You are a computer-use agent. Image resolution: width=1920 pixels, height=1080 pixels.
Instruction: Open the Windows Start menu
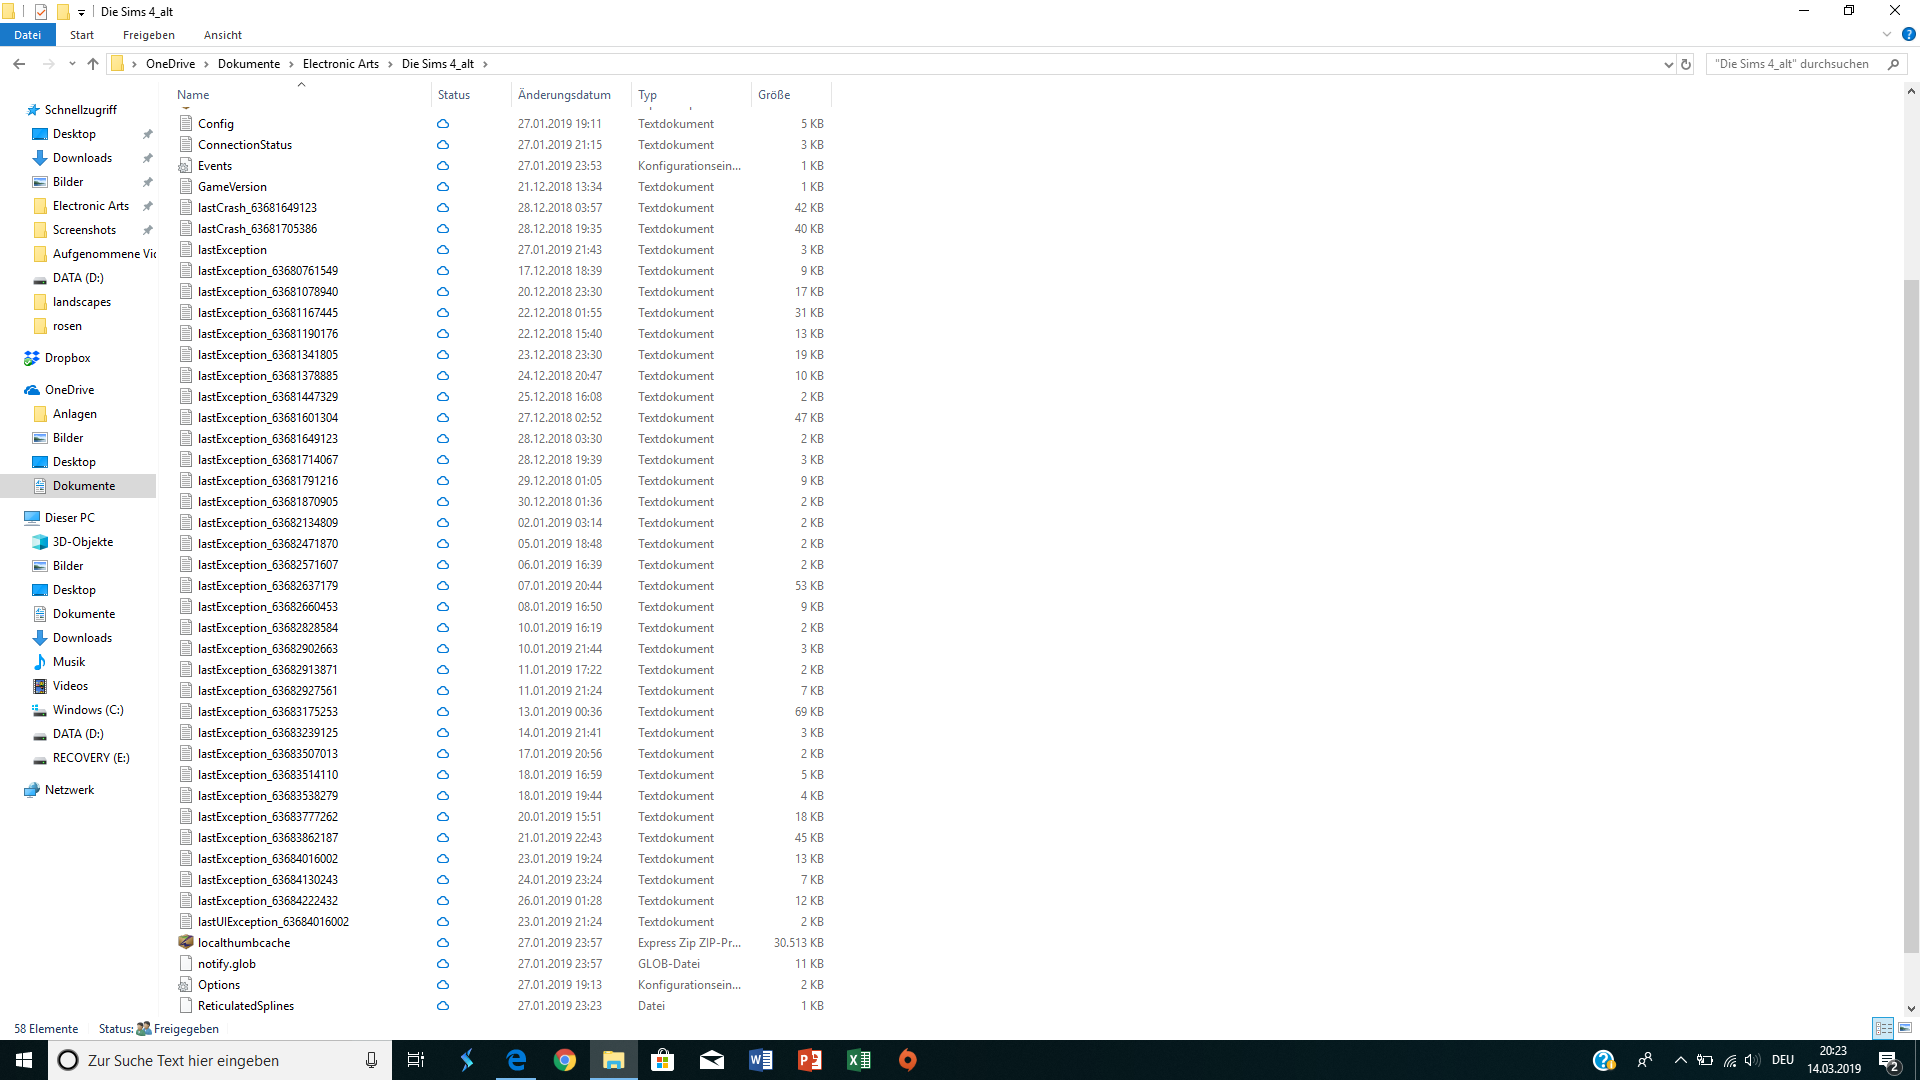click(24, 1060)
